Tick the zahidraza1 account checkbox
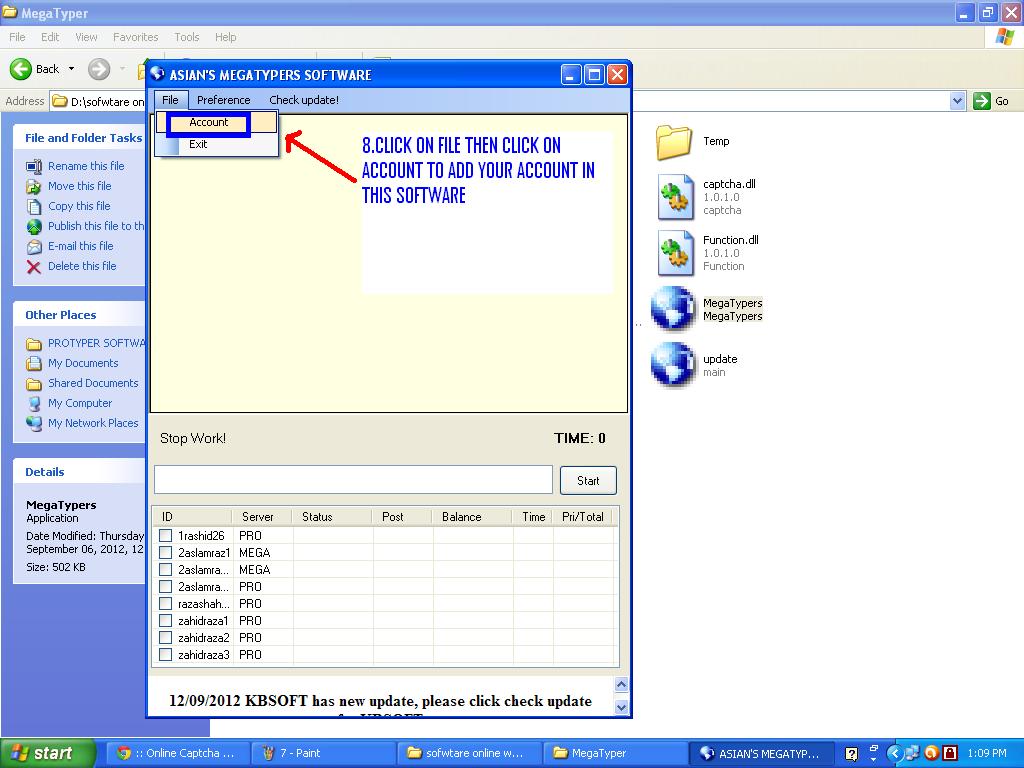Screen dimensions: 1024x768 [x=166, y=620]
